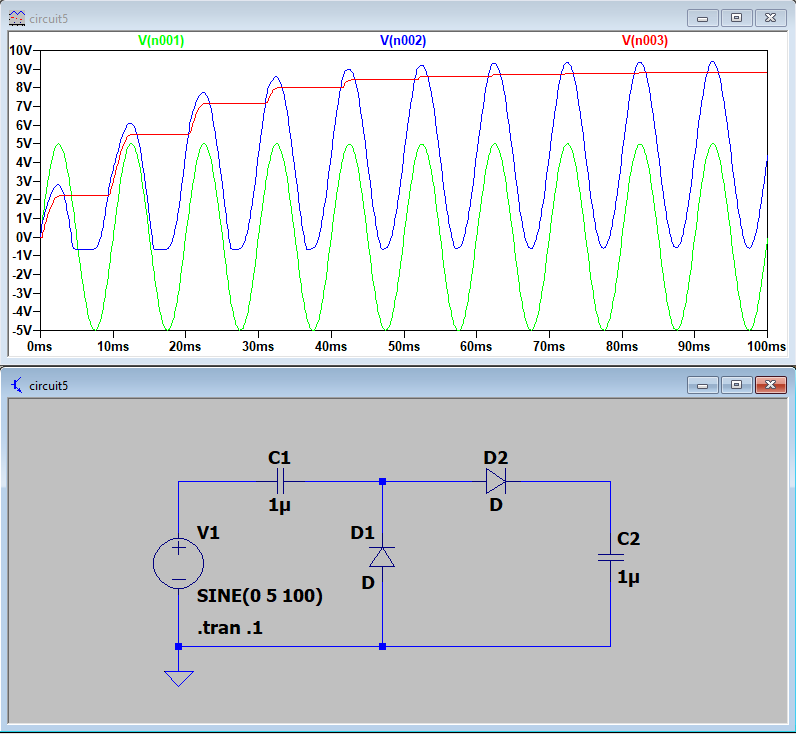Click the diode D2 symbol
This screenshot has height=735, width=796.
496,481
